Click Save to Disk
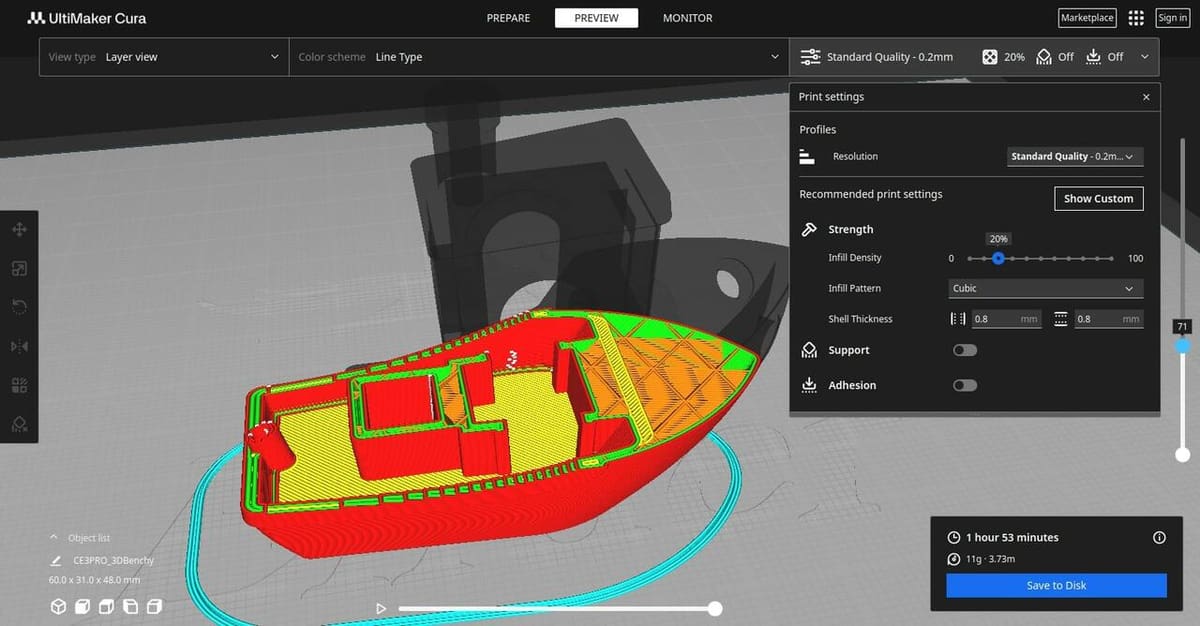Viewport: 1200px width, 626px height. pos(1056,585)
